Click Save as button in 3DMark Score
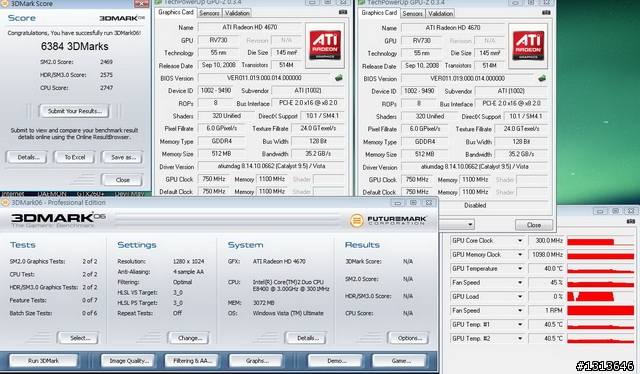 pos(123,157)
